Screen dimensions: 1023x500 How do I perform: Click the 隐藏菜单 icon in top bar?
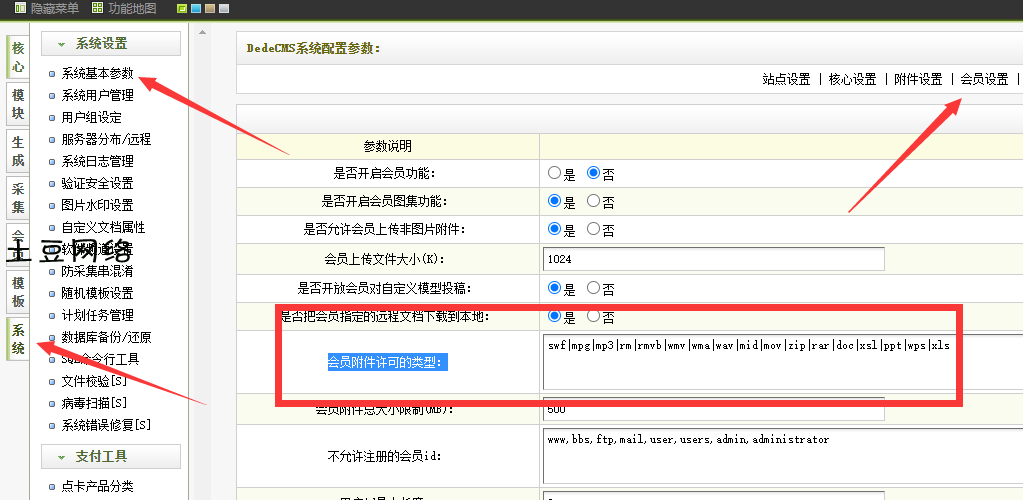pos(20,8)
